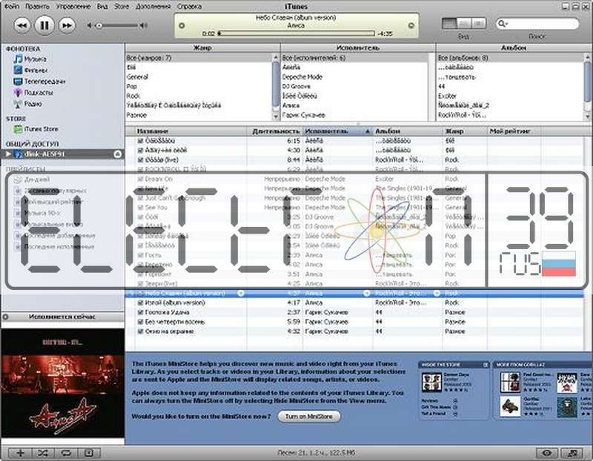Click the previous track rewind button
The height and width of the screenshot is (461, 593).
22,25
